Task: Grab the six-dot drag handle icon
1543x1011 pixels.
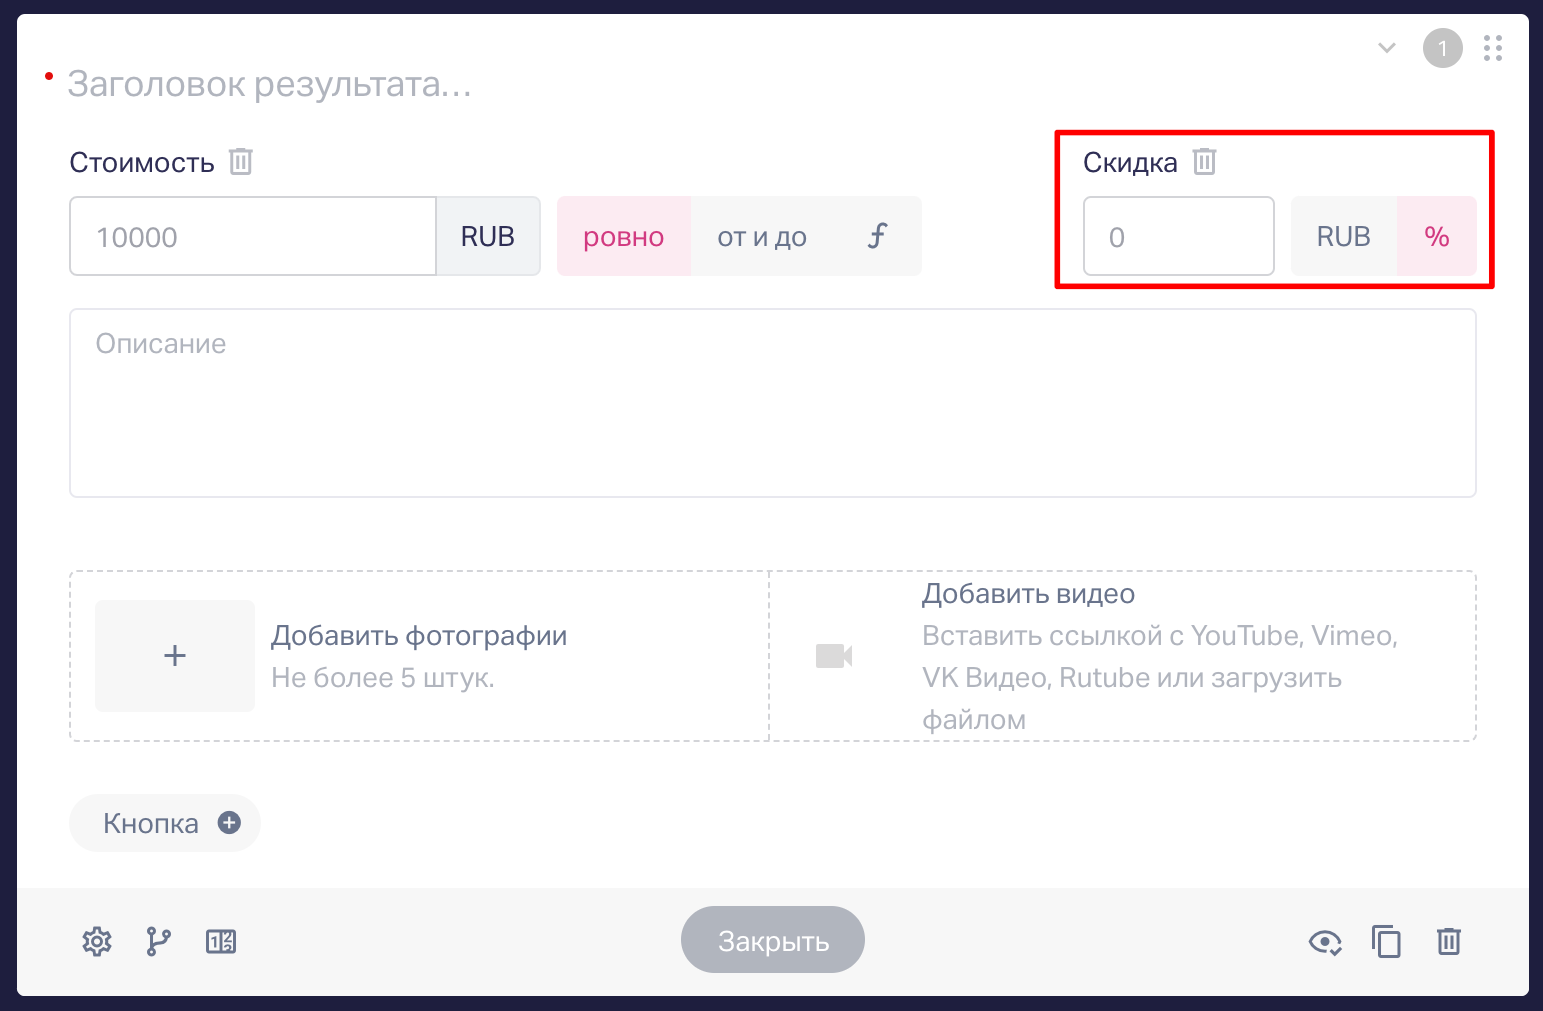Action: click(1493, 48)
